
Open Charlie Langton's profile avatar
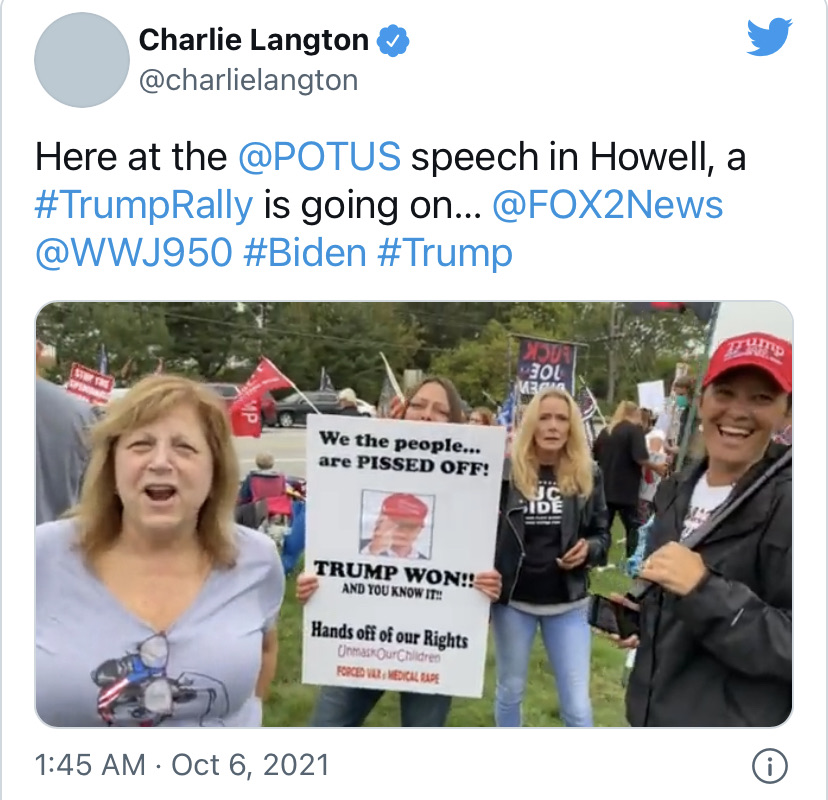[x=82, y=60]
